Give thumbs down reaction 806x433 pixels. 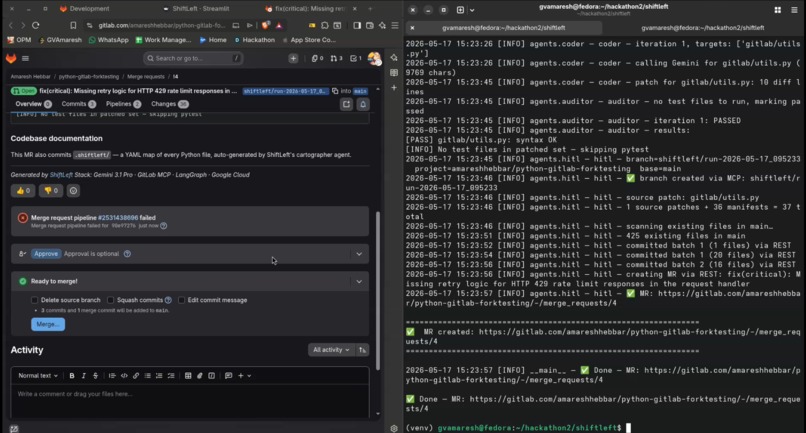coord(50,191)
